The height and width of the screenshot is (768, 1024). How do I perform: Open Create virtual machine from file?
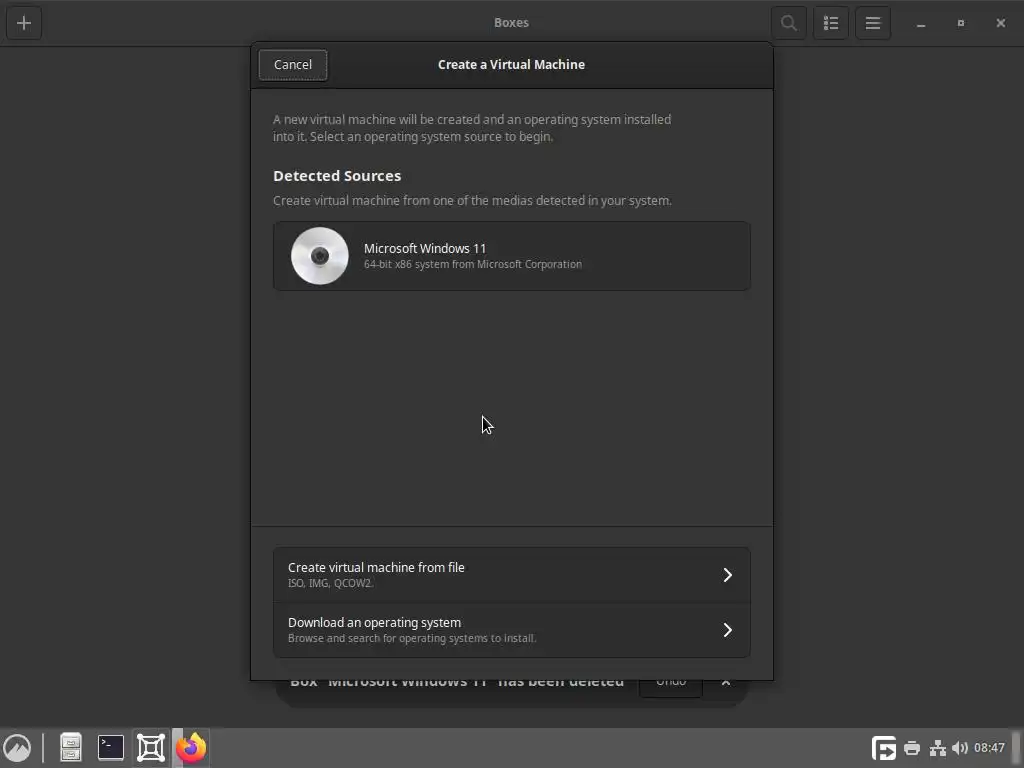[x=511, y=575]
